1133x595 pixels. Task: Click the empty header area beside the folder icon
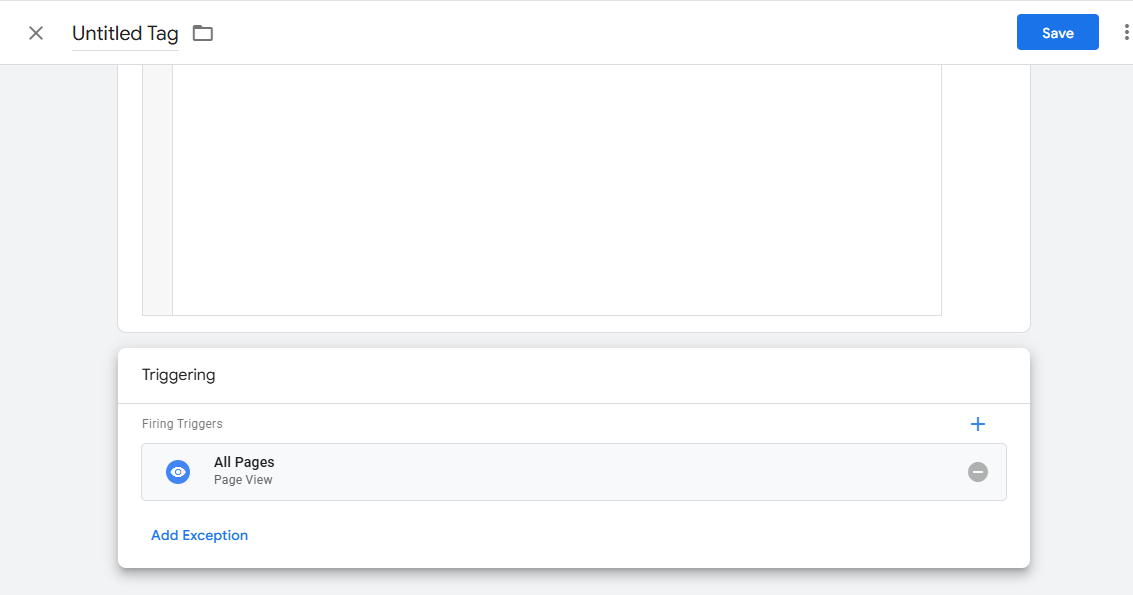click(600, 33)
